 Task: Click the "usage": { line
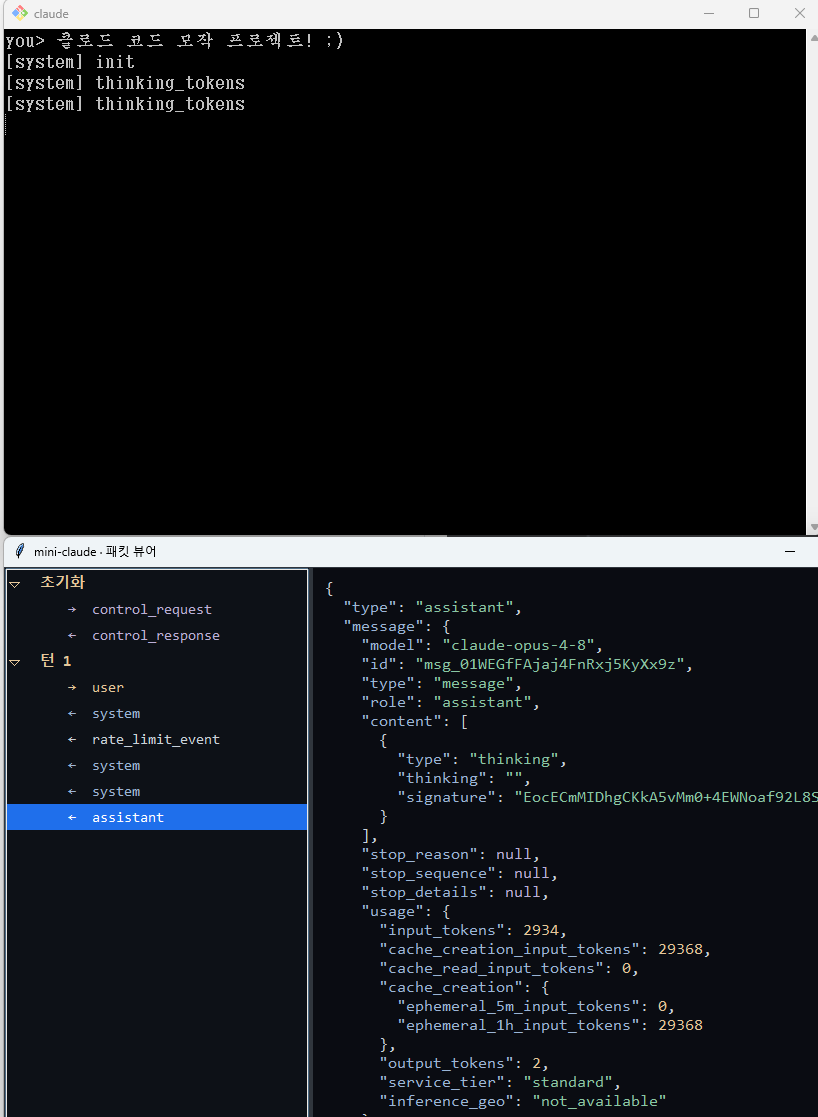pos(405,911)
